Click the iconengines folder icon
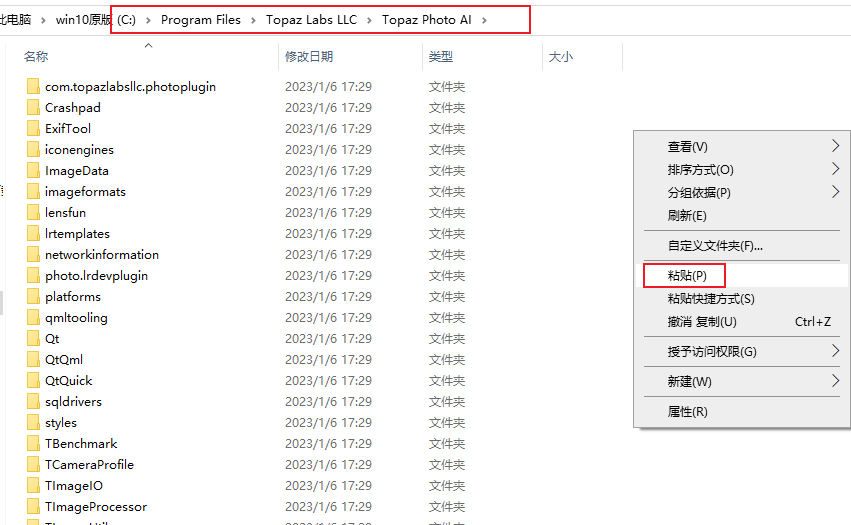This screenshot has height=525, width=851. tap(33, 149)
